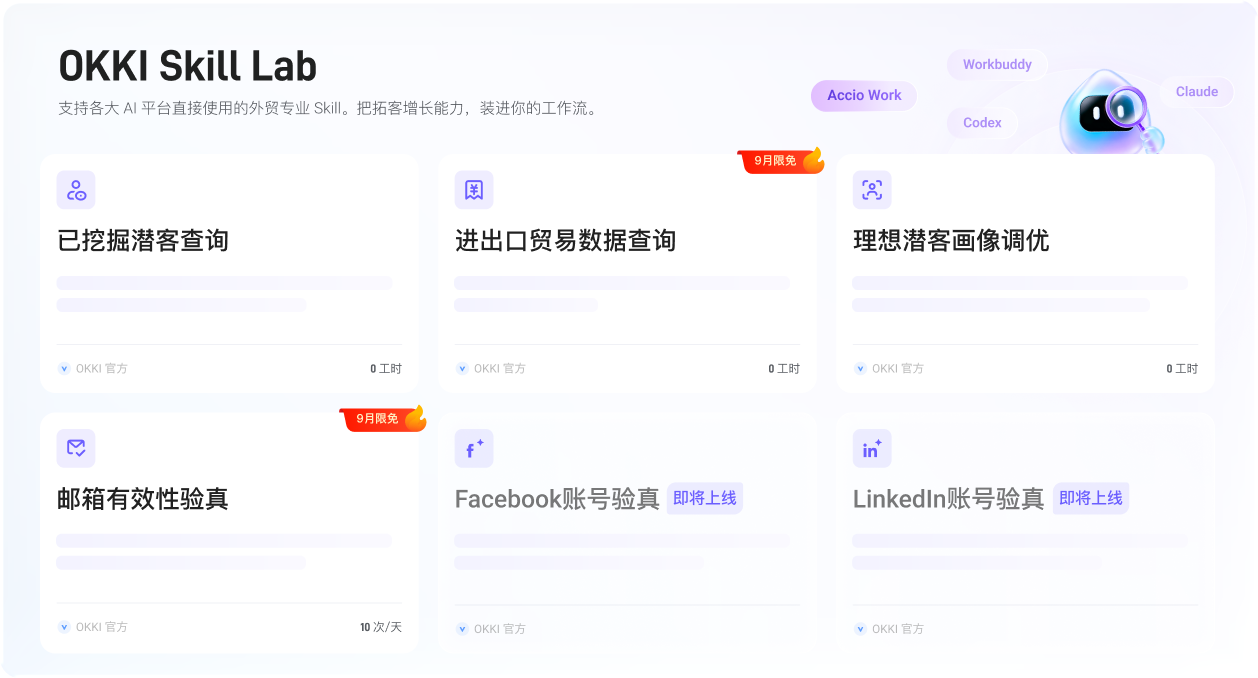Click 0 工时 in 已挖掘潜客查询 card
The width and height of the screenshot is (1258, 678).
point(386,369)
